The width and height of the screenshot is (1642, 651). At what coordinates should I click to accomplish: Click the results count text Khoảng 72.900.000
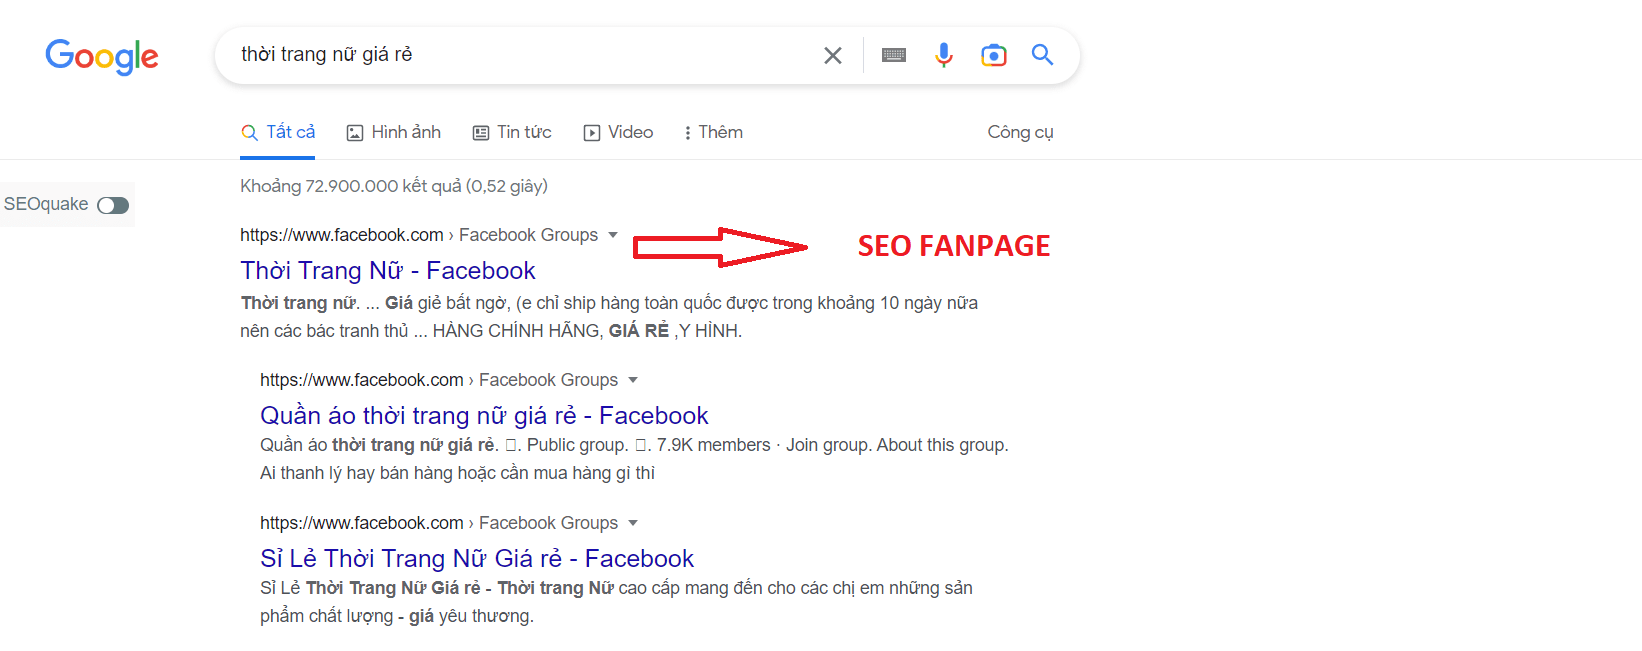coord(394,186)
